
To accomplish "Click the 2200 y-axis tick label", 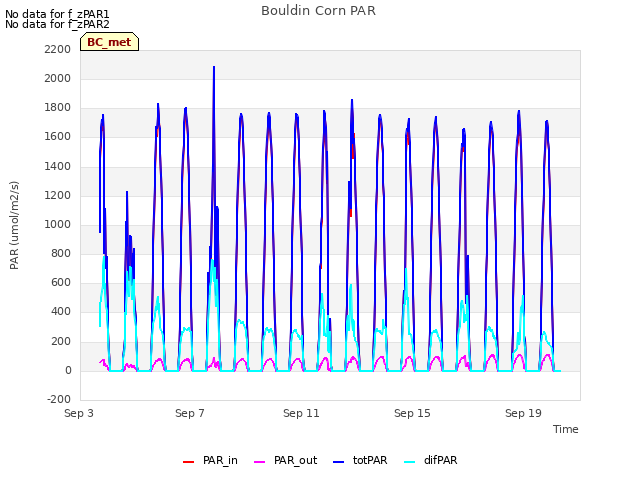I will [x=58, y=49].
